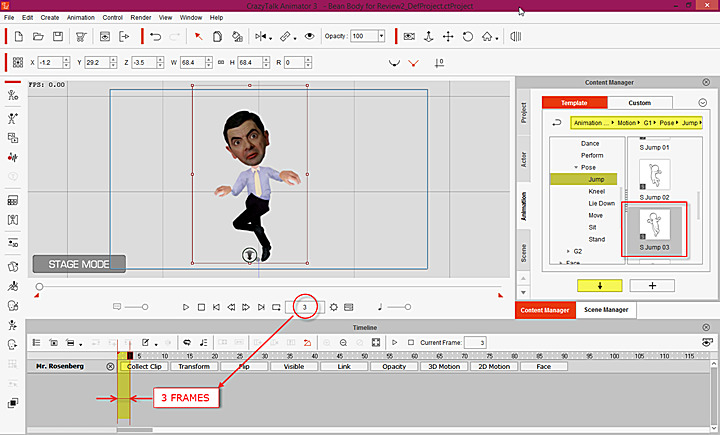Click the undo arrow icon
The height and width of the screenshot is (435, 720).
156,37
